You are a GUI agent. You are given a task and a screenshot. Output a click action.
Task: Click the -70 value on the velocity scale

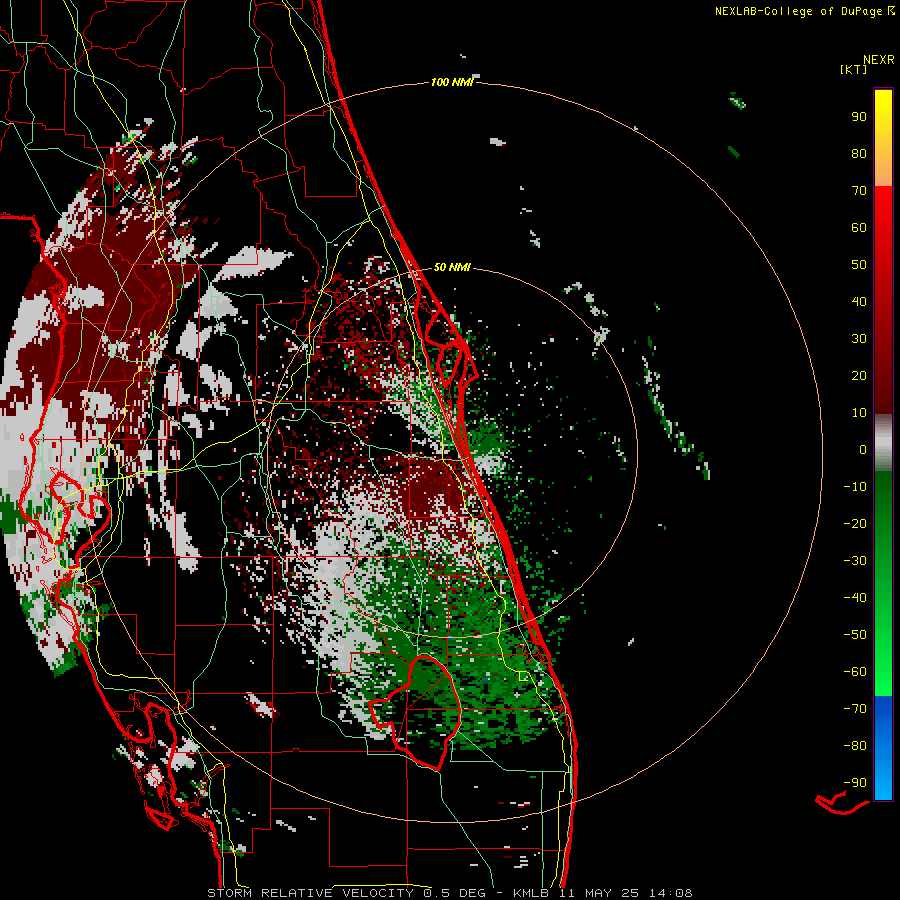click(855, 709)
